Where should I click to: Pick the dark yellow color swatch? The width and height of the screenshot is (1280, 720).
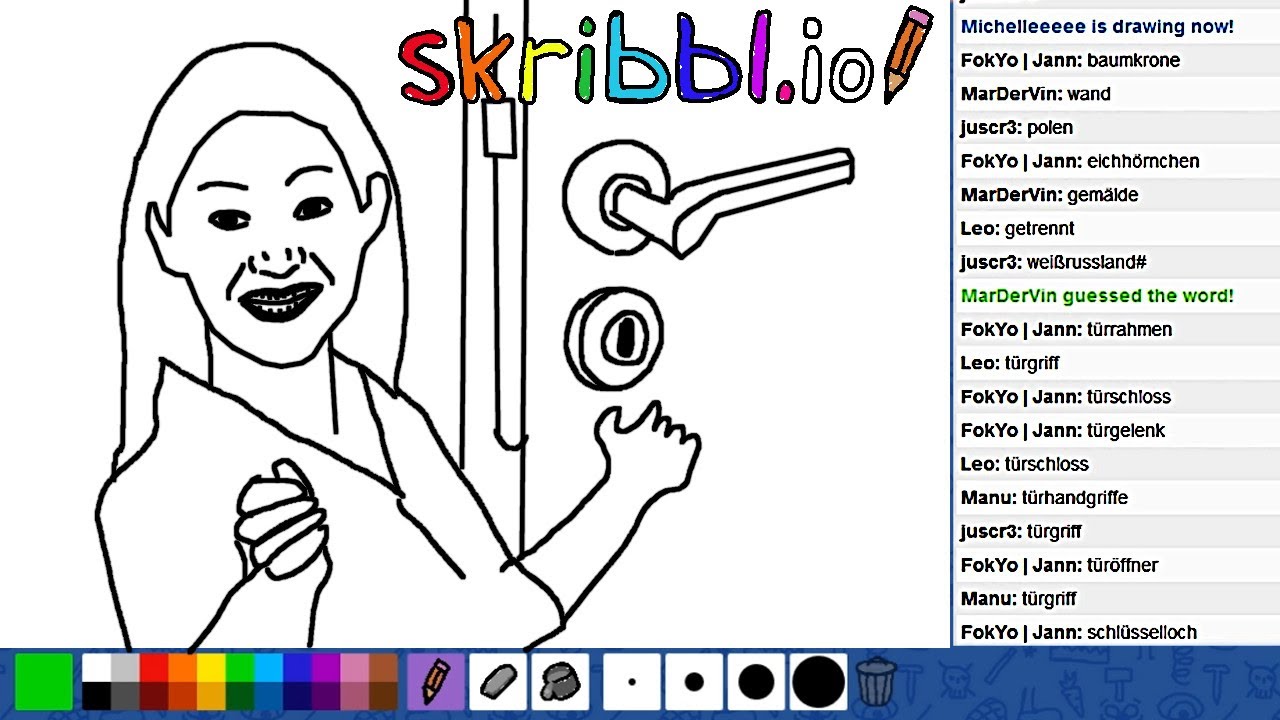tap(211, 696)
